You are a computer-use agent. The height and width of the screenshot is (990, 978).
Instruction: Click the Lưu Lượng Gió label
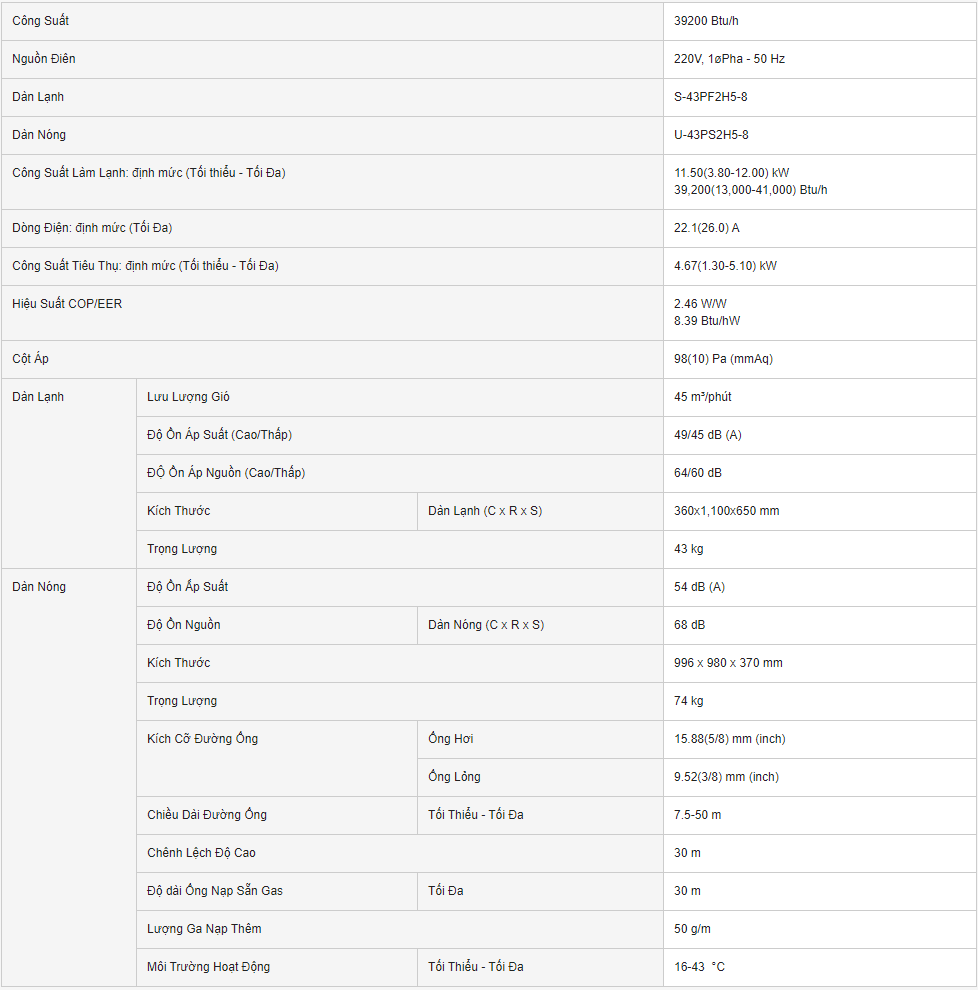tap(188, 397)
